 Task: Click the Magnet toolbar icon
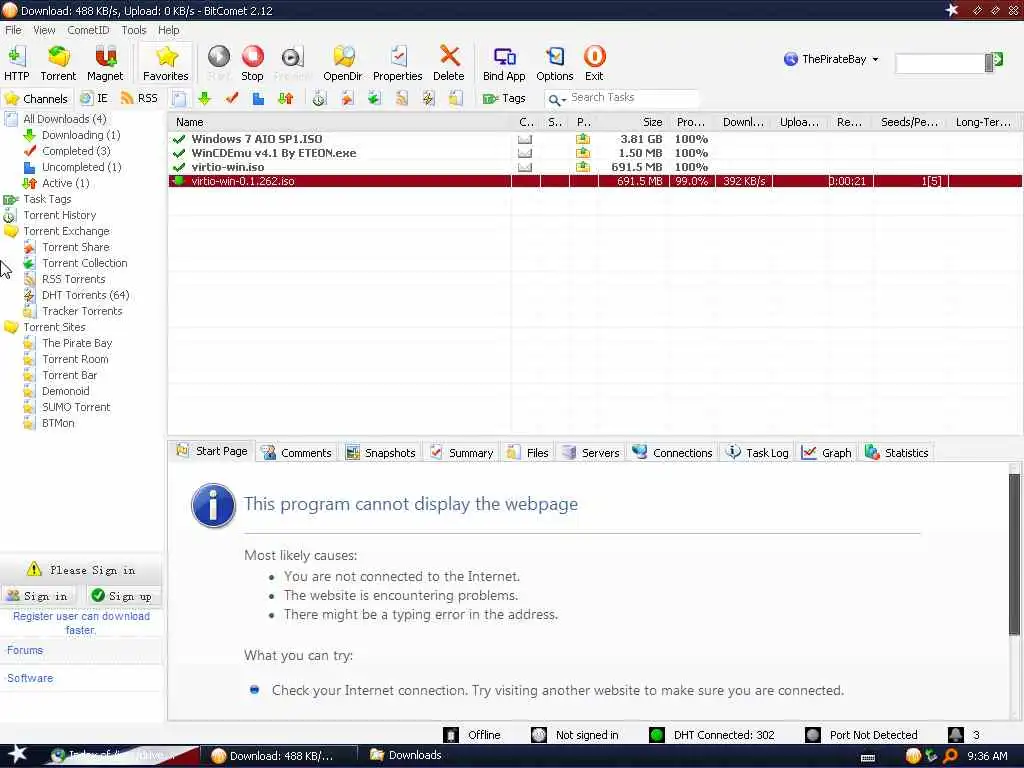click(x=105, y=63)
